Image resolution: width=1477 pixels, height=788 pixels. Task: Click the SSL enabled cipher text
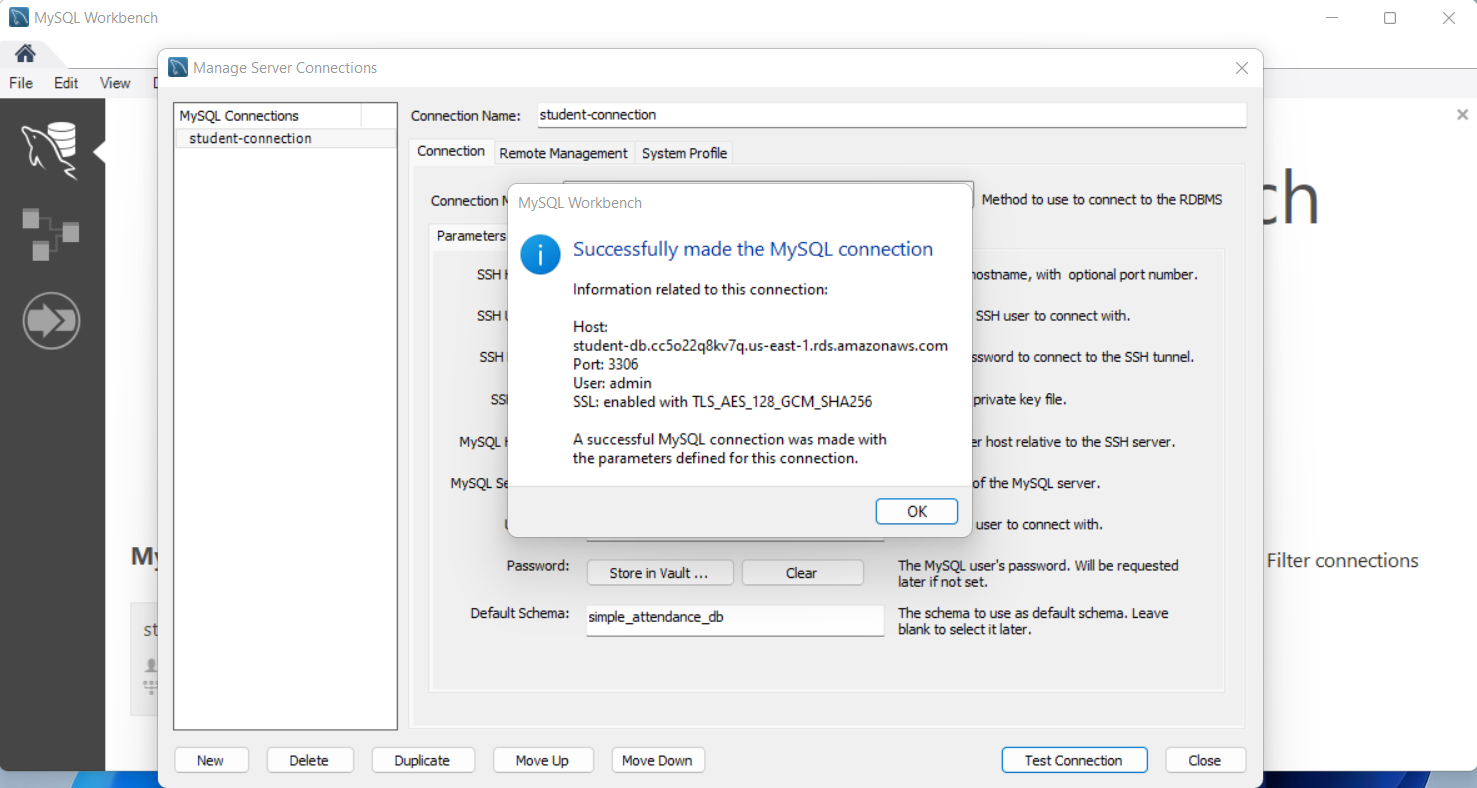[722, 402]
